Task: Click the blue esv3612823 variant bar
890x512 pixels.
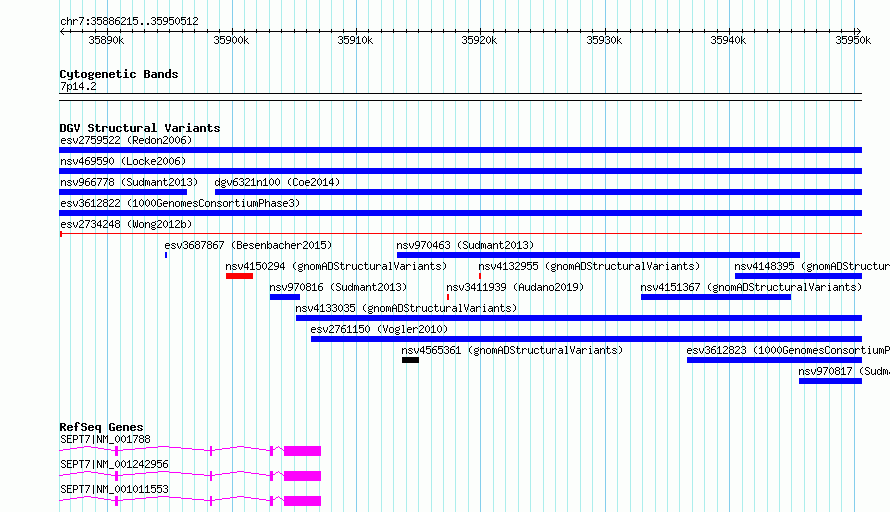Action: click(x=774, y=360)
